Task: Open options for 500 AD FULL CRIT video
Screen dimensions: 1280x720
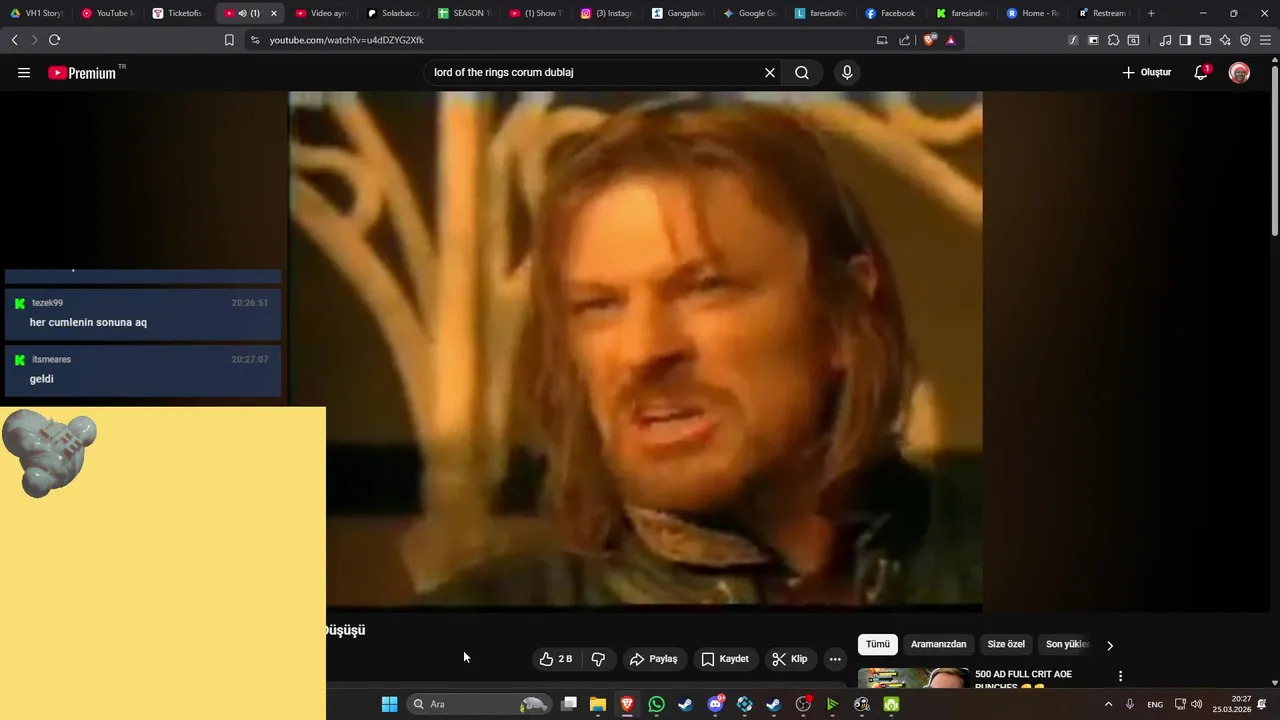Action: pyautogui.click(x=1120, y=676)
